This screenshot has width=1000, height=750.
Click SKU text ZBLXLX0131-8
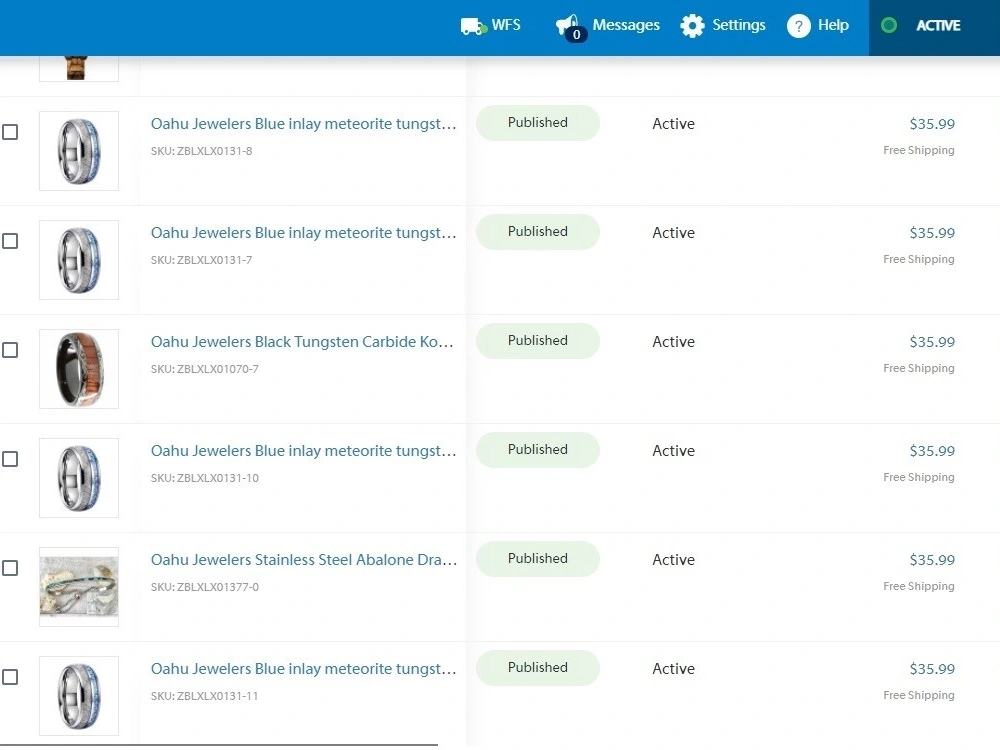pos(202,151)
